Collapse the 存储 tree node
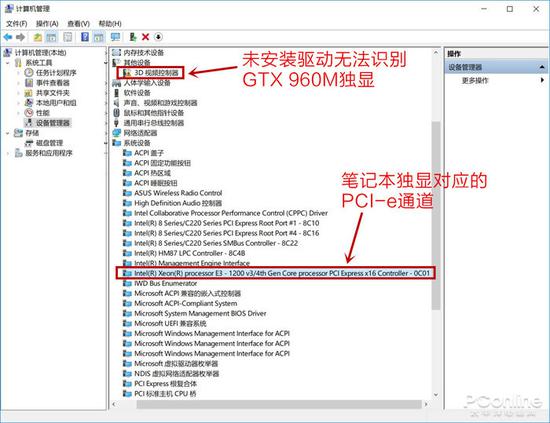The image size is (550, 423). pyautogui.click(x=8, y=133)
